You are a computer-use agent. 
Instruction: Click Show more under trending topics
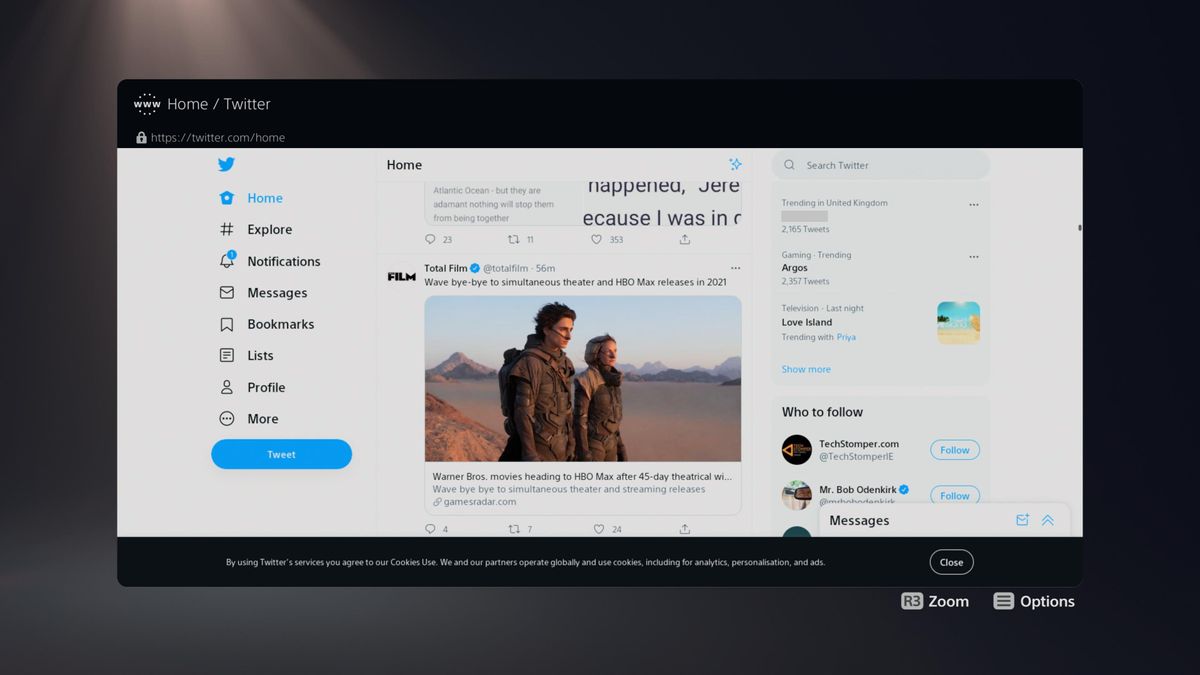click(805, 369)
